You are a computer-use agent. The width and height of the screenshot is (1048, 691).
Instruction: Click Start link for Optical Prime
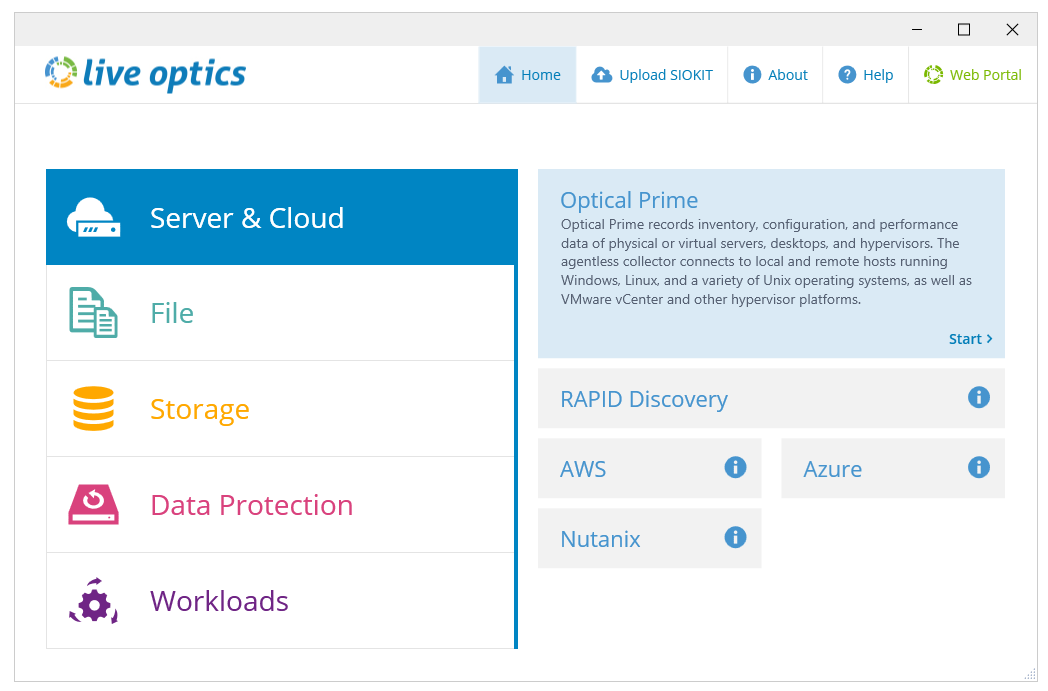pyautogui.click(x=970, y=339)
